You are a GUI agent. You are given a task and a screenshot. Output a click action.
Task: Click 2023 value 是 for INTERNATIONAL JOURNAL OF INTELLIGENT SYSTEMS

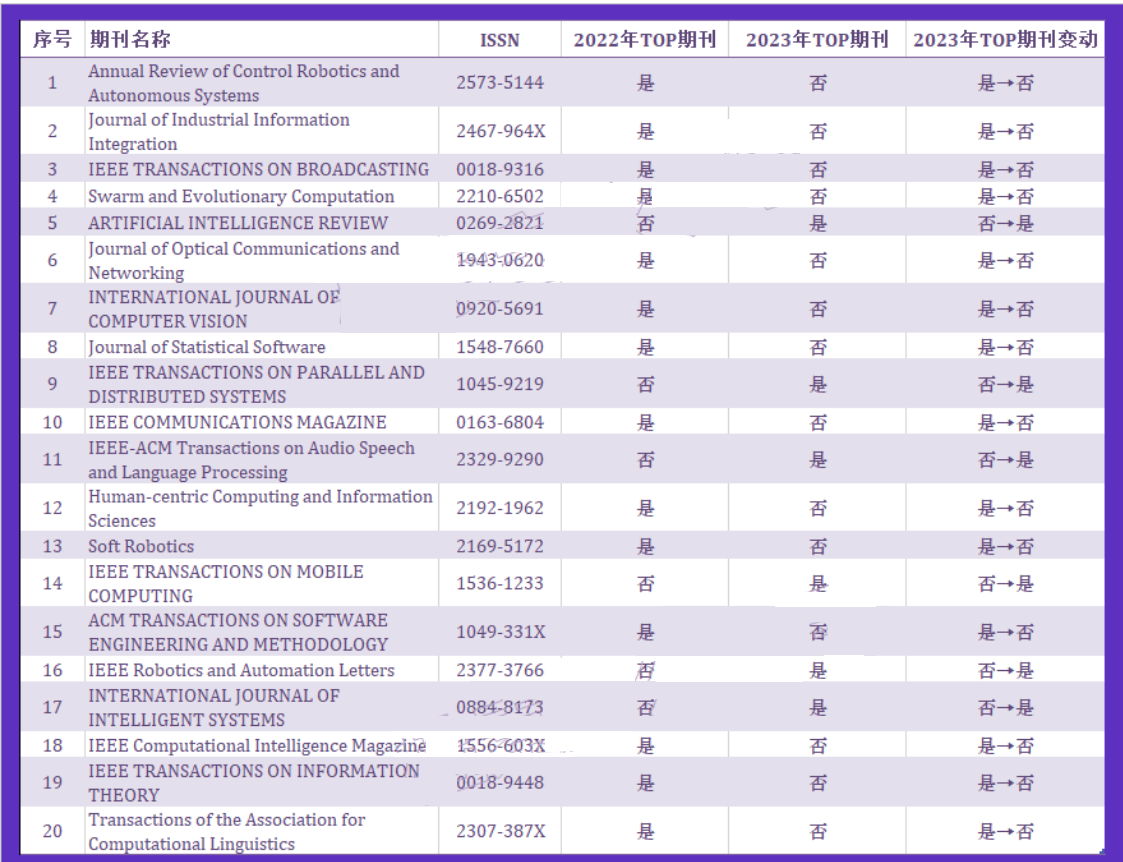[x=817, y=707]
